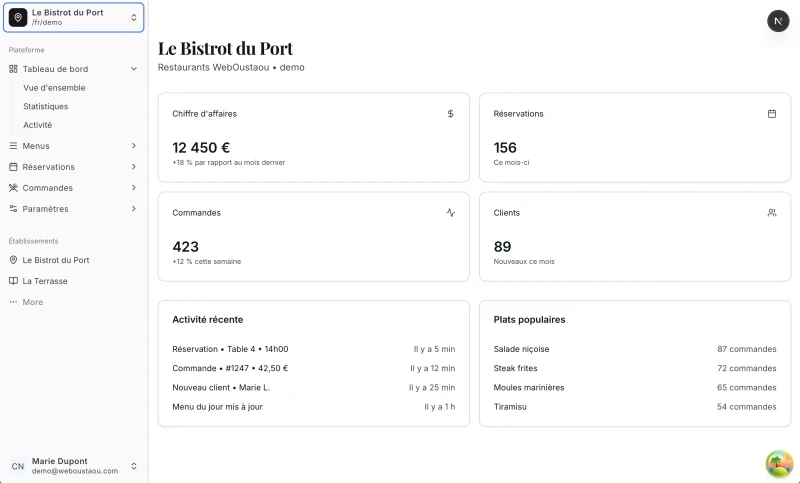Click the calendar icon on Réservations card
This screenshot has height=483, width=800.
772,114
